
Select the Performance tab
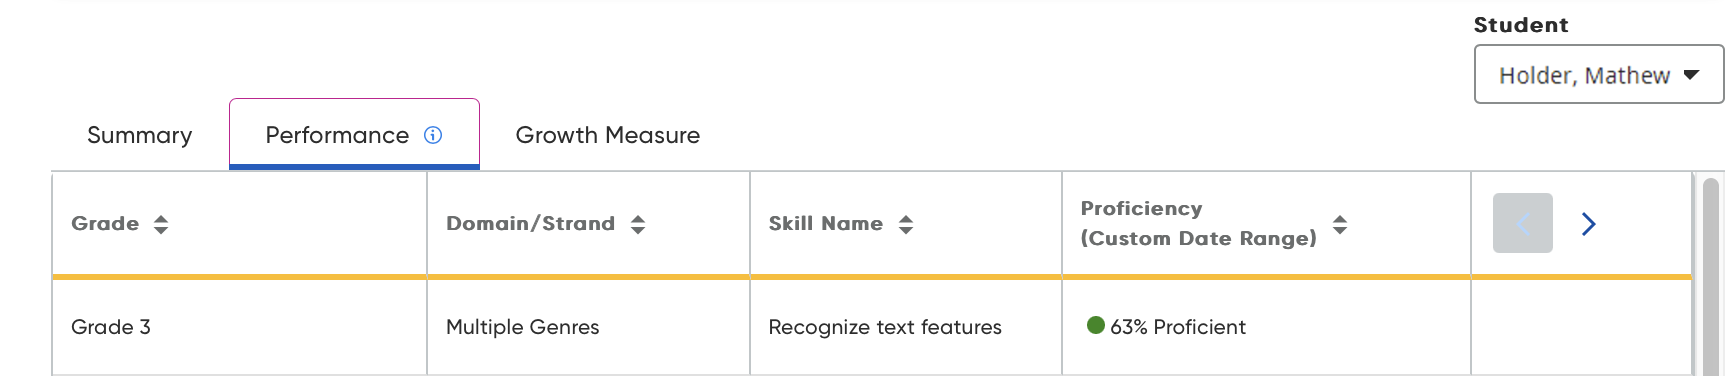click(354, 135)
